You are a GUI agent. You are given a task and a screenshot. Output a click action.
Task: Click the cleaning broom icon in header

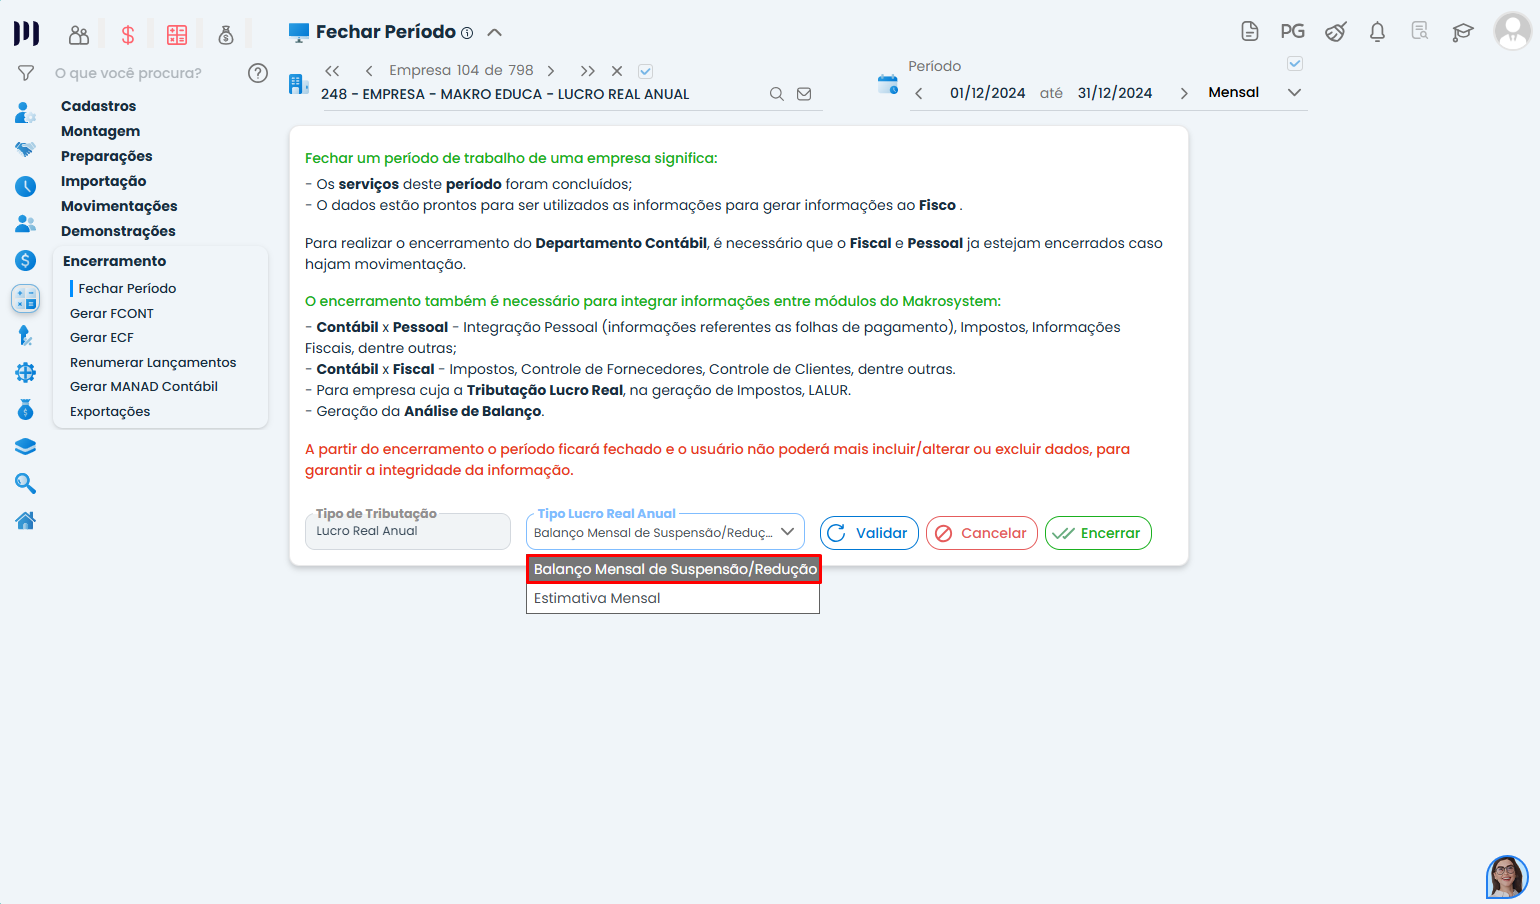[1336, 32]
